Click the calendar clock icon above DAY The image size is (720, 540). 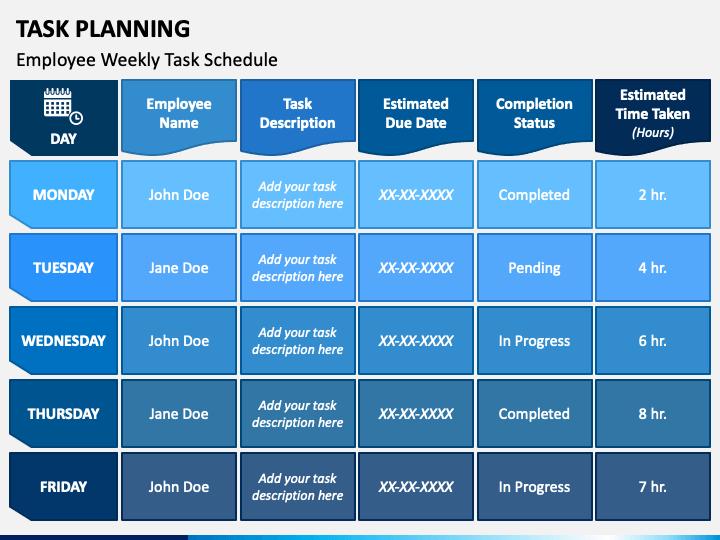63,106
